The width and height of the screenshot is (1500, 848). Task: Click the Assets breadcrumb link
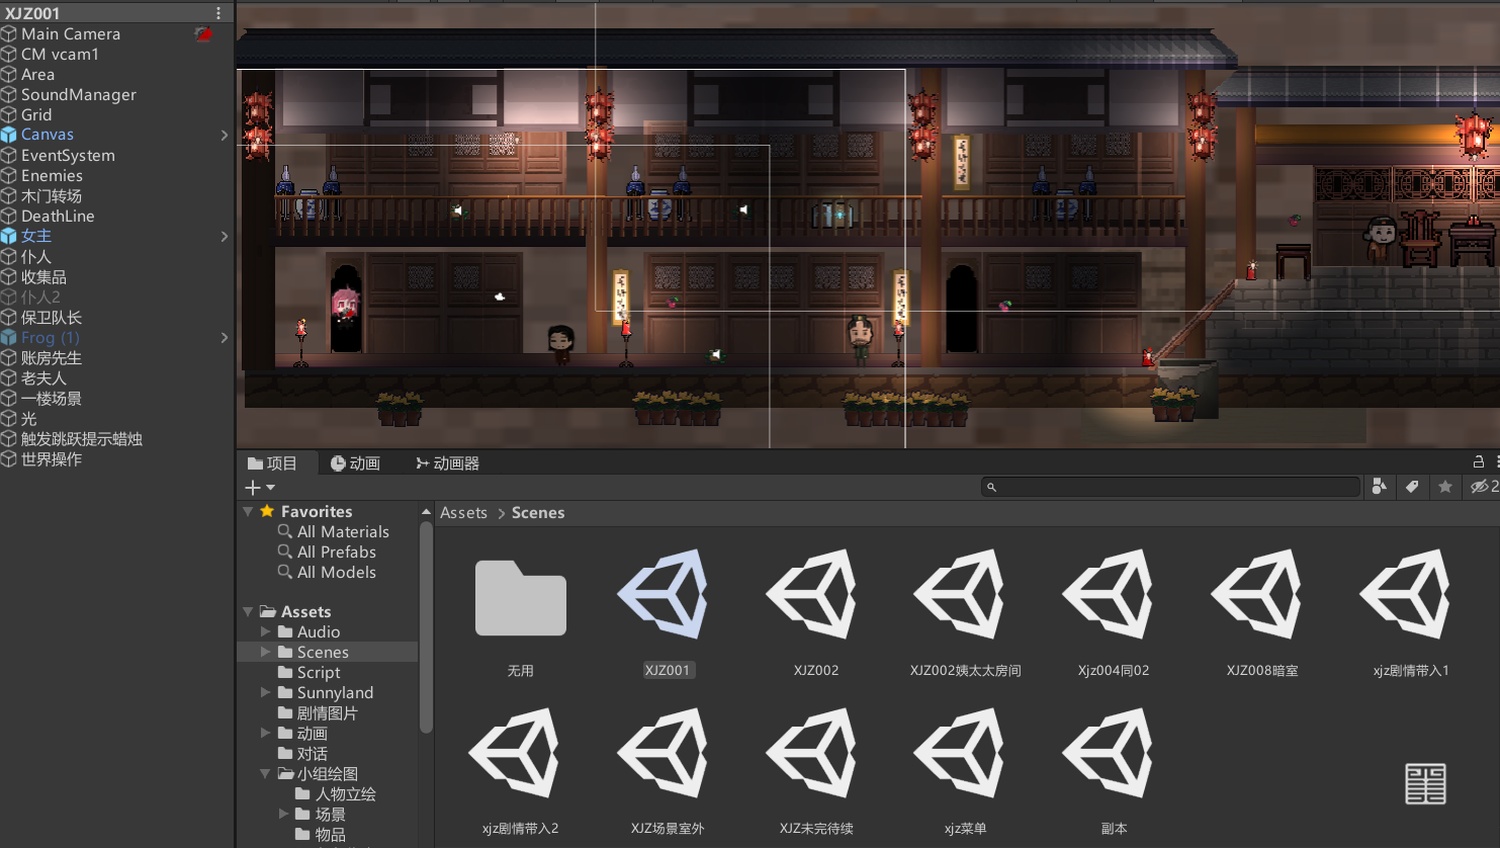[x=463, y=513]
